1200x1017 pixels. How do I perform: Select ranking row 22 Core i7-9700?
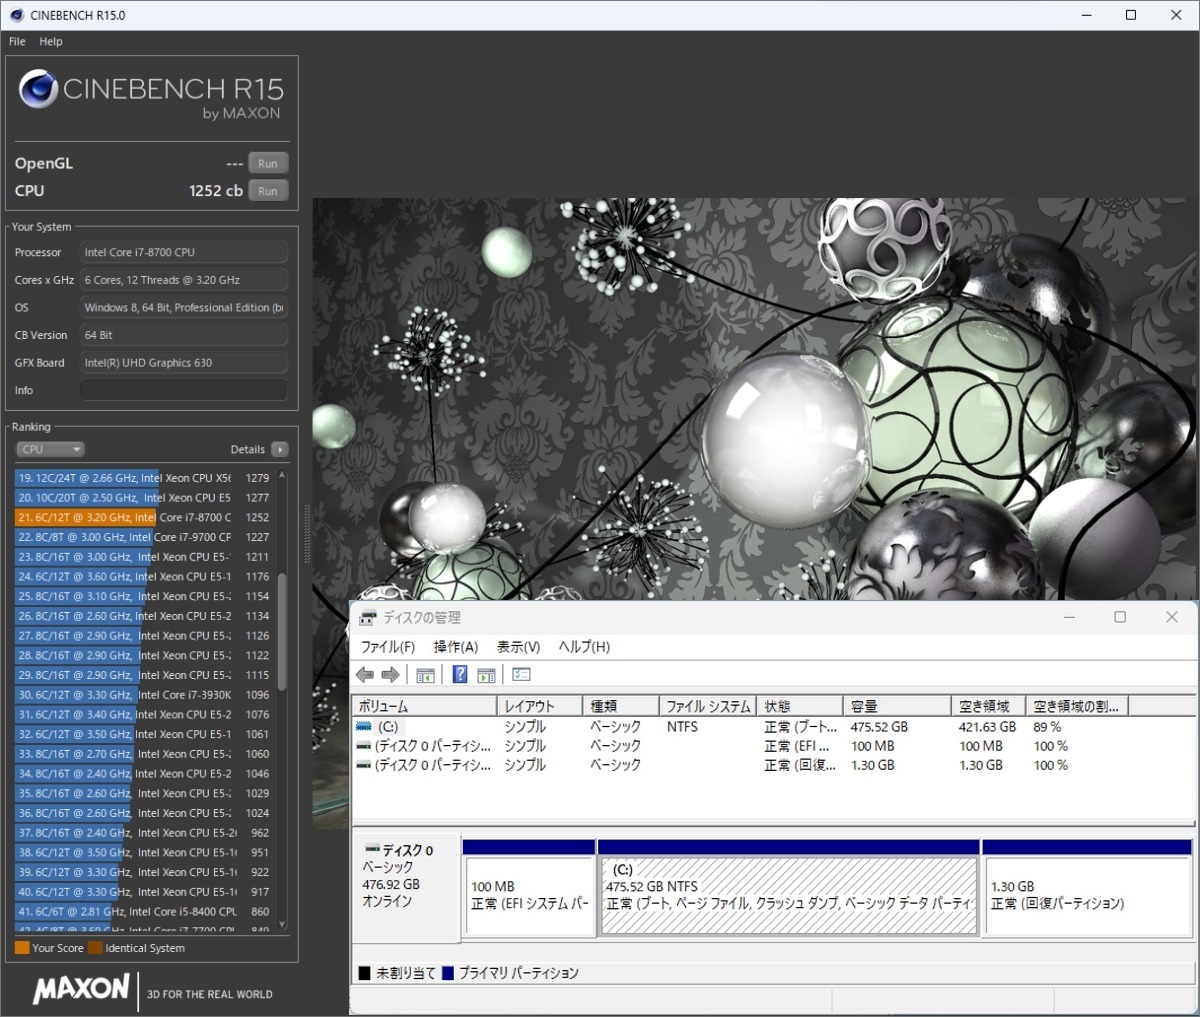point(144,537)
